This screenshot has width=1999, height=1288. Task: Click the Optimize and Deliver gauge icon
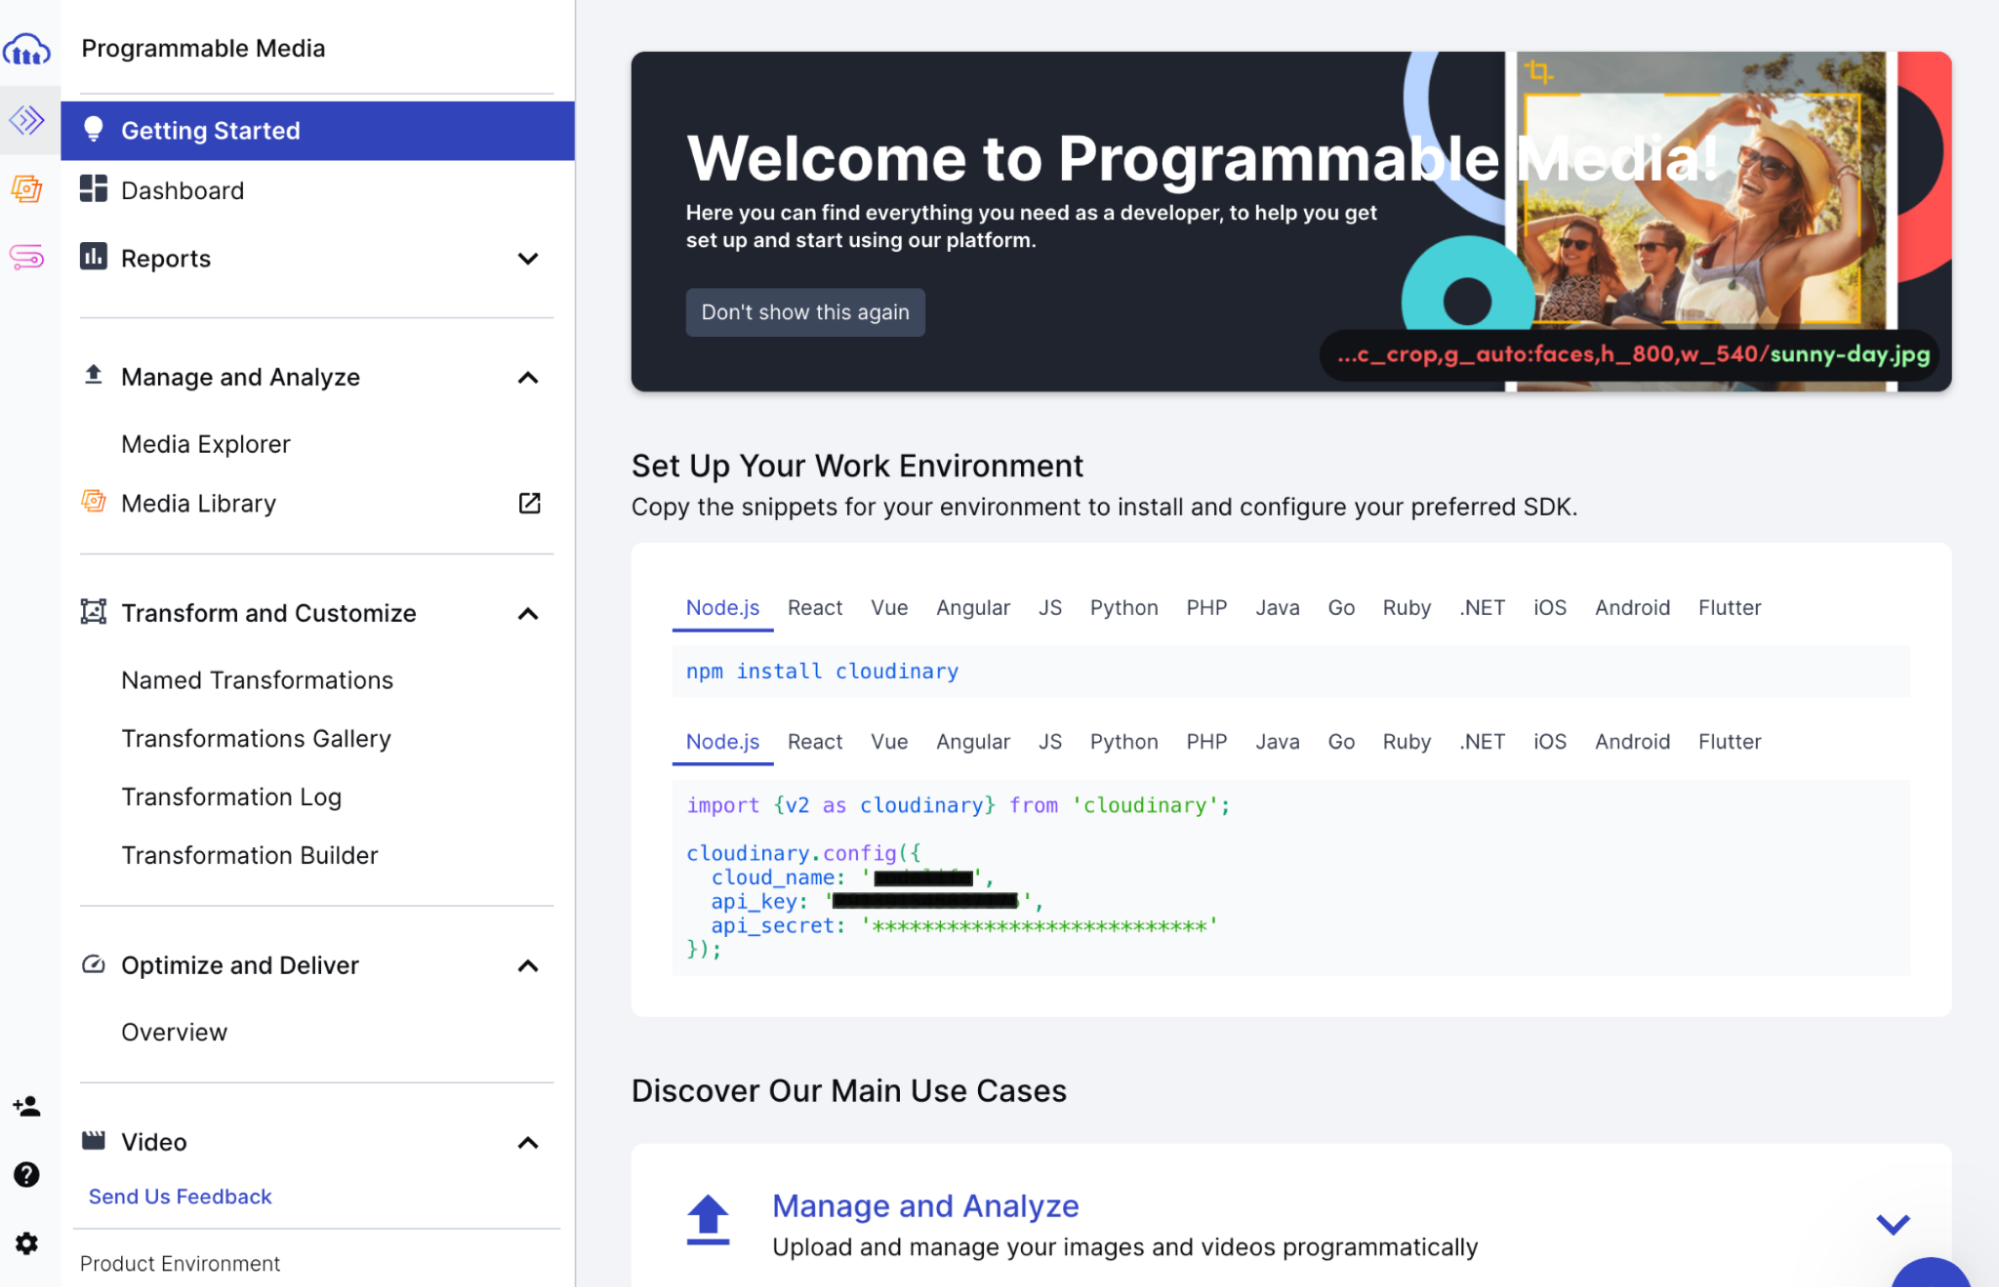93,964
